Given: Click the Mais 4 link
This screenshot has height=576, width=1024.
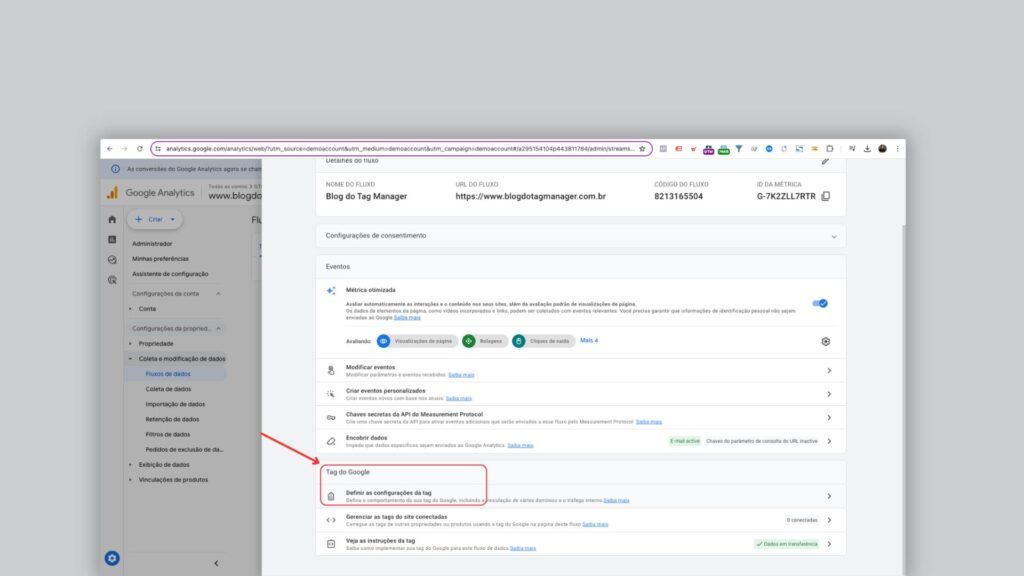Looking at the screenshot, I should [x=589, y=340].
